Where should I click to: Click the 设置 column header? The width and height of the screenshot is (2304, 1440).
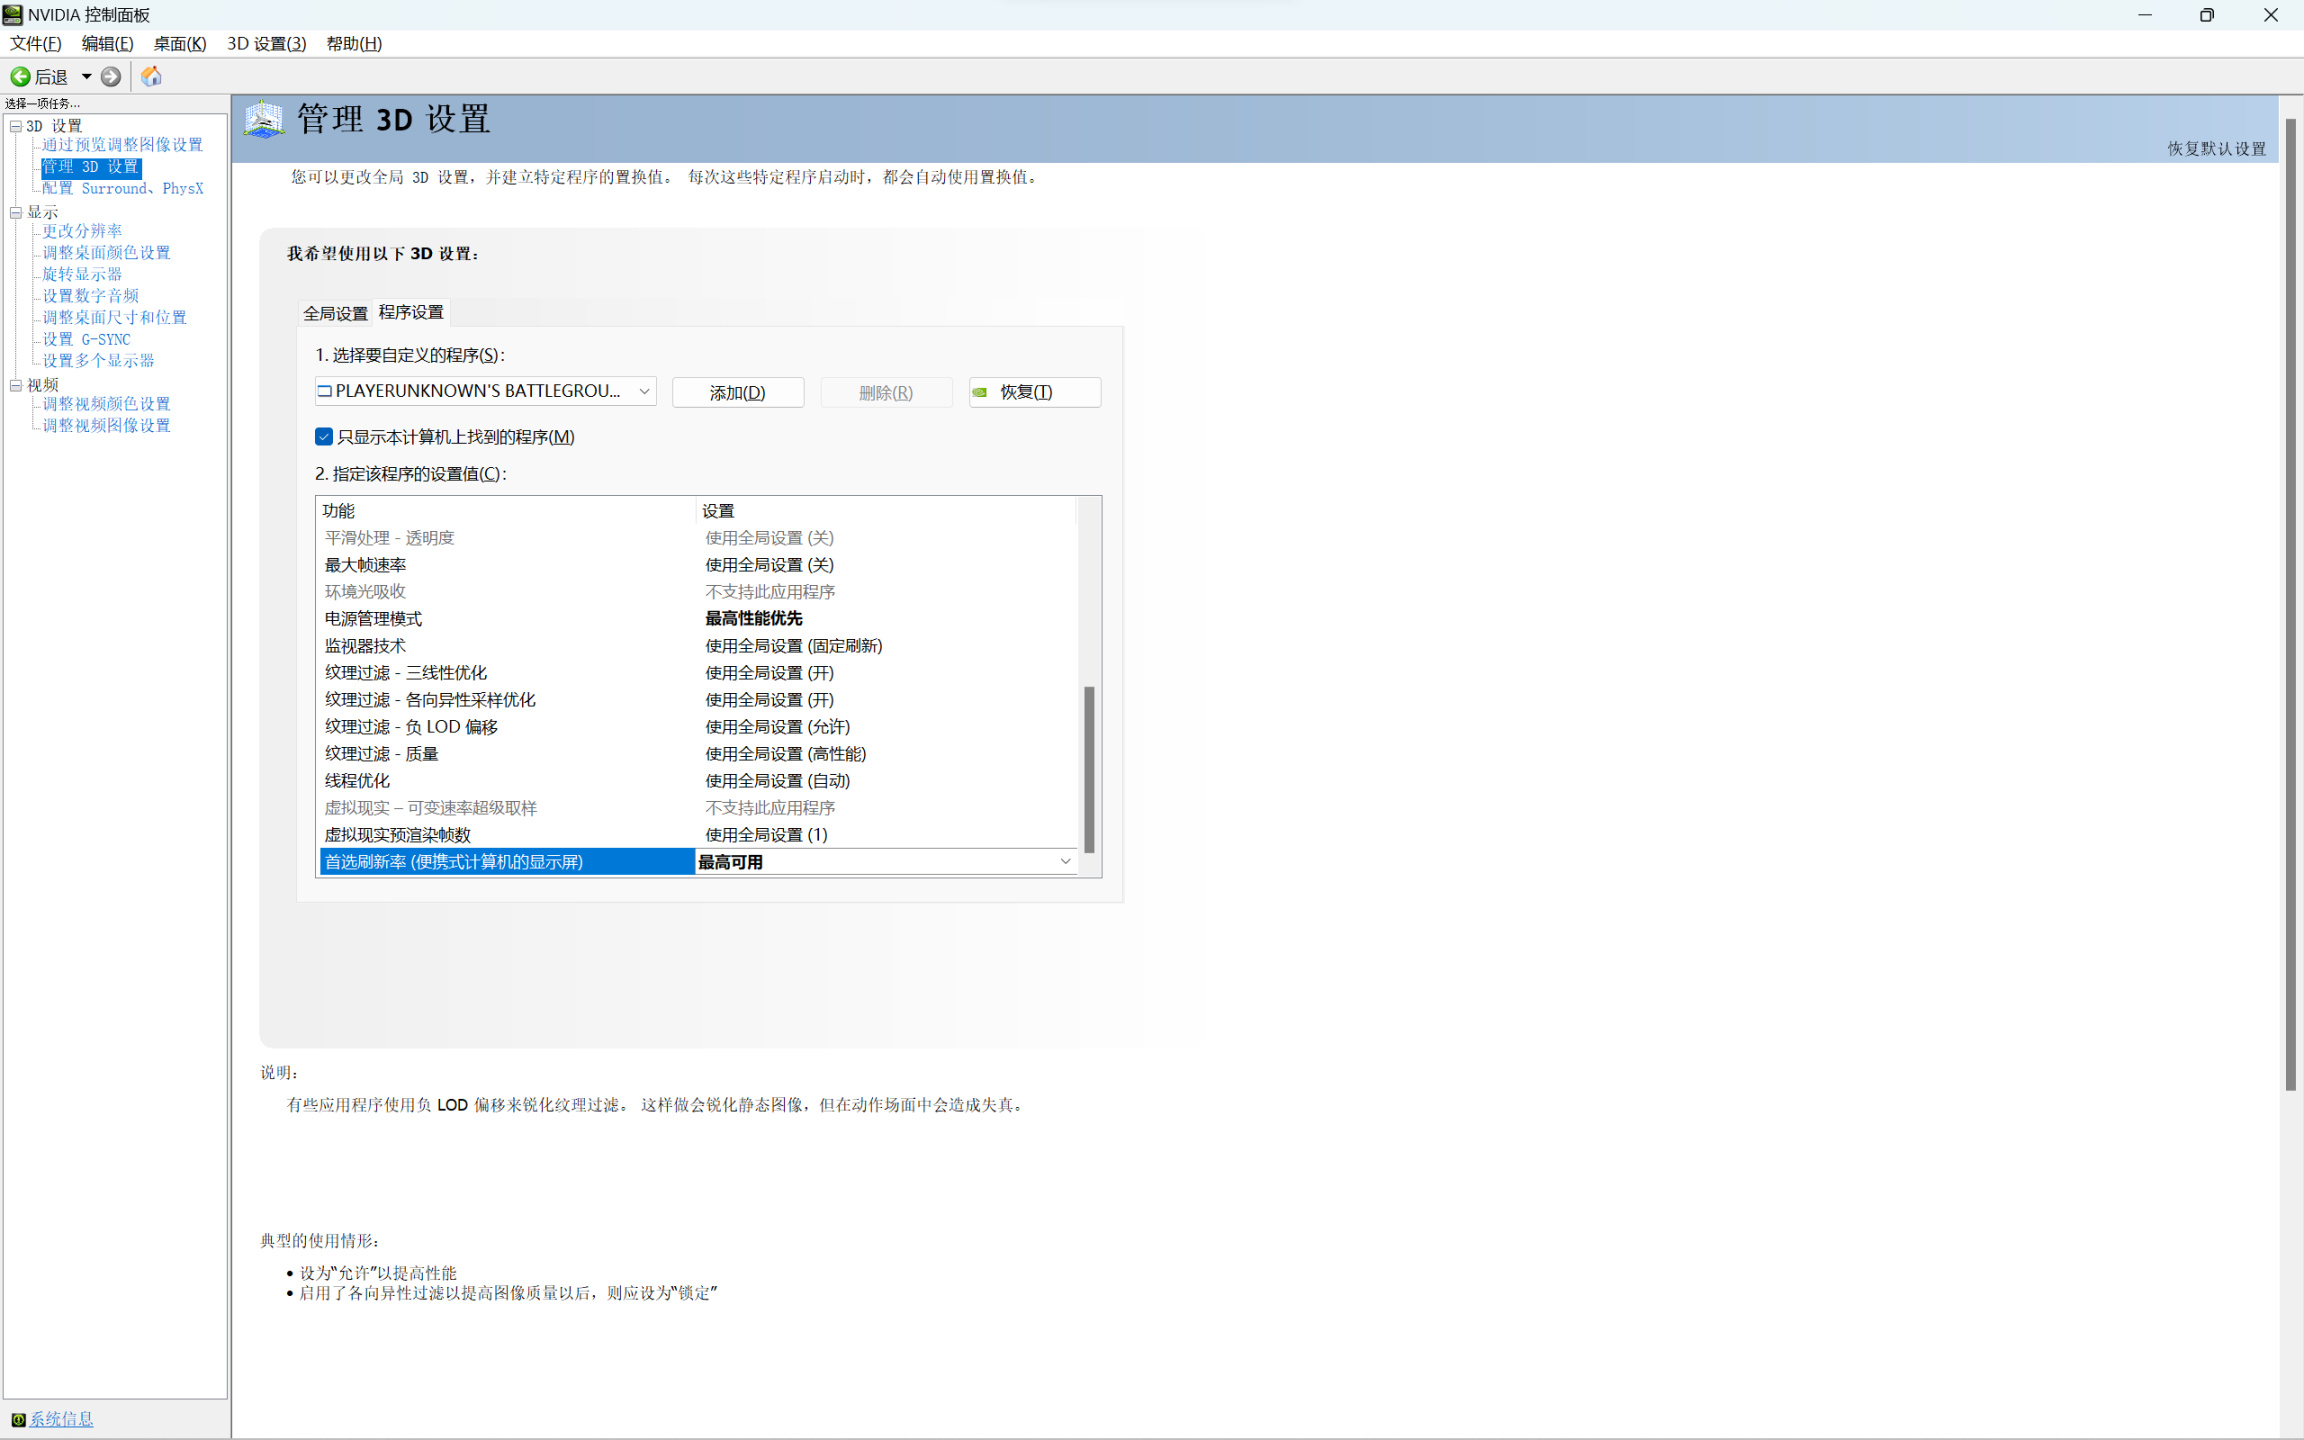(886, 511)
